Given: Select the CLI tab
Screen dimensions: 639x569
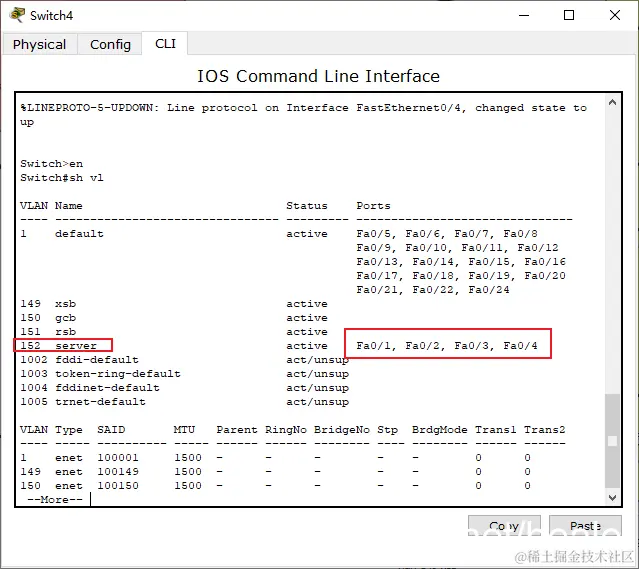Looking at the screenshot, I should [165, 43].
